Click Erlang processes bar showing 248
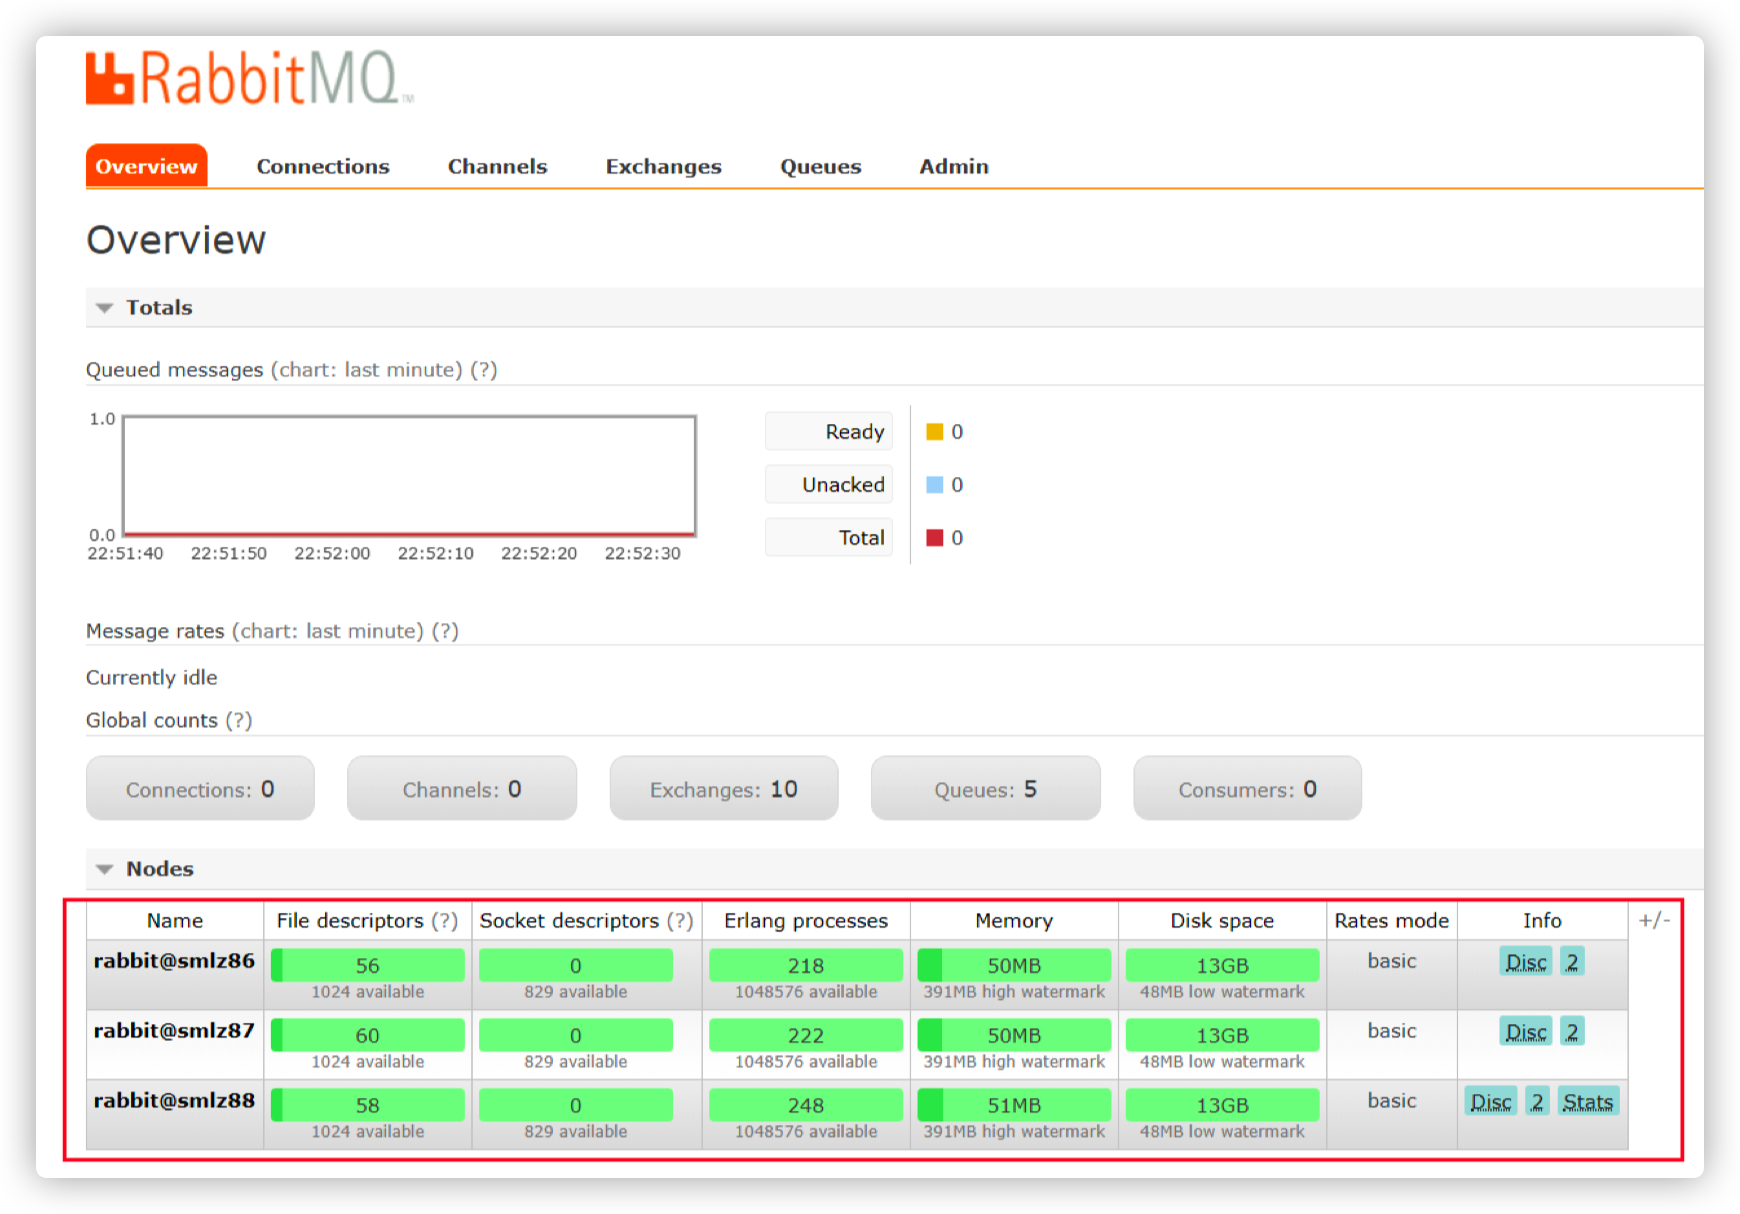1740x1214 pixels. (x=806, y=1106)
